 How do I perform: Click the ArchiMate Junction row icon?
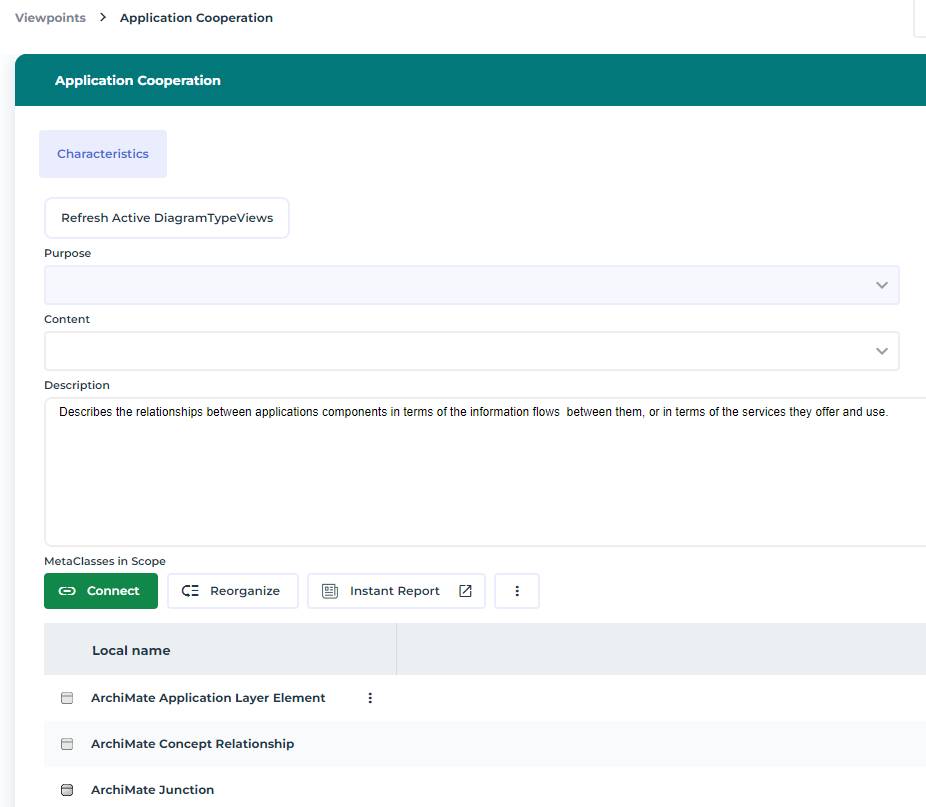pyautogui.click(x=68, y=790)
